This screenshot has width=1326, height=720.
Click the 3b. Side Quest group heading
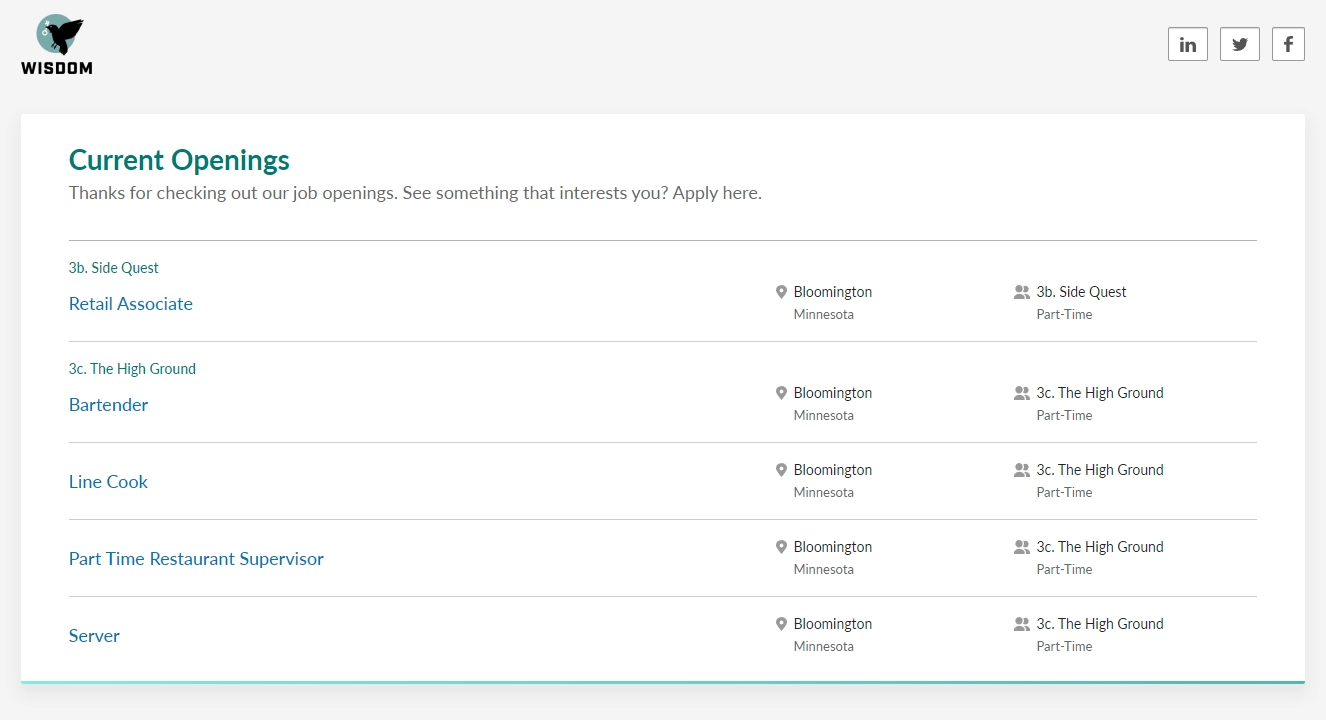[x=114, y=268]
